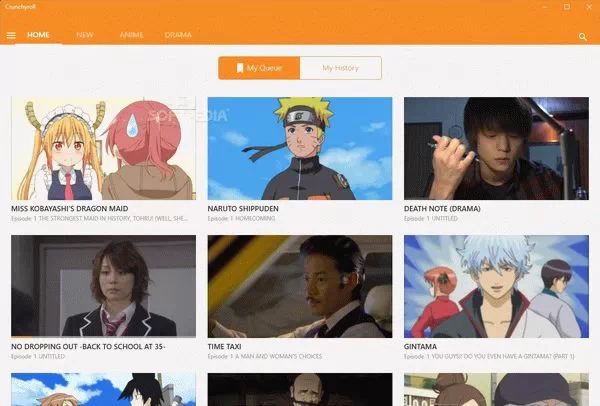Click NO DROPPING OUT -BACK TO SCHOOL AT 35- title
Screen dimensions: 600x406
coord(88,347)
